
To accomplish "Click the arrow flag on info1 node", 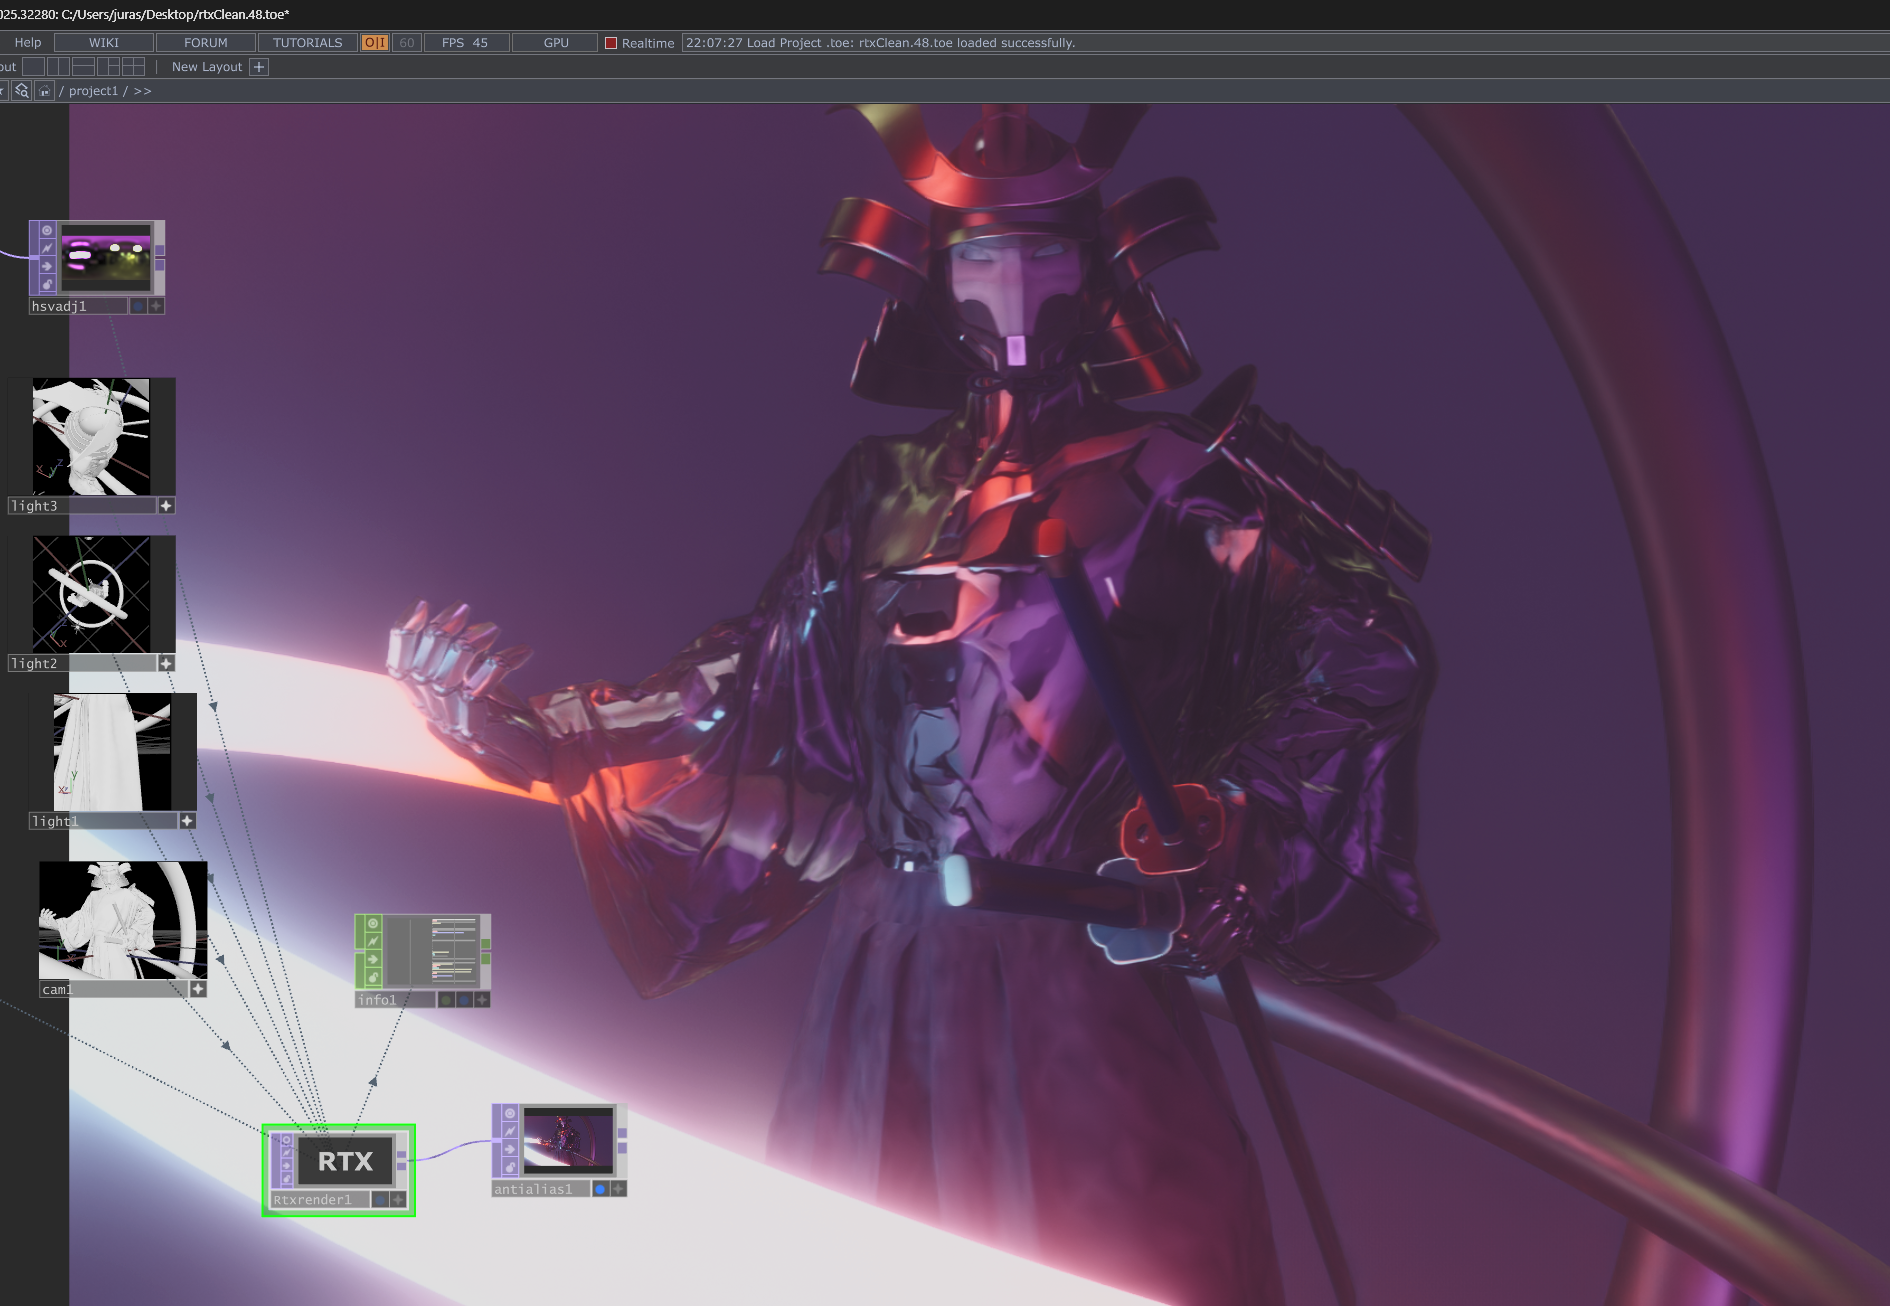I will tap(373, 959).
